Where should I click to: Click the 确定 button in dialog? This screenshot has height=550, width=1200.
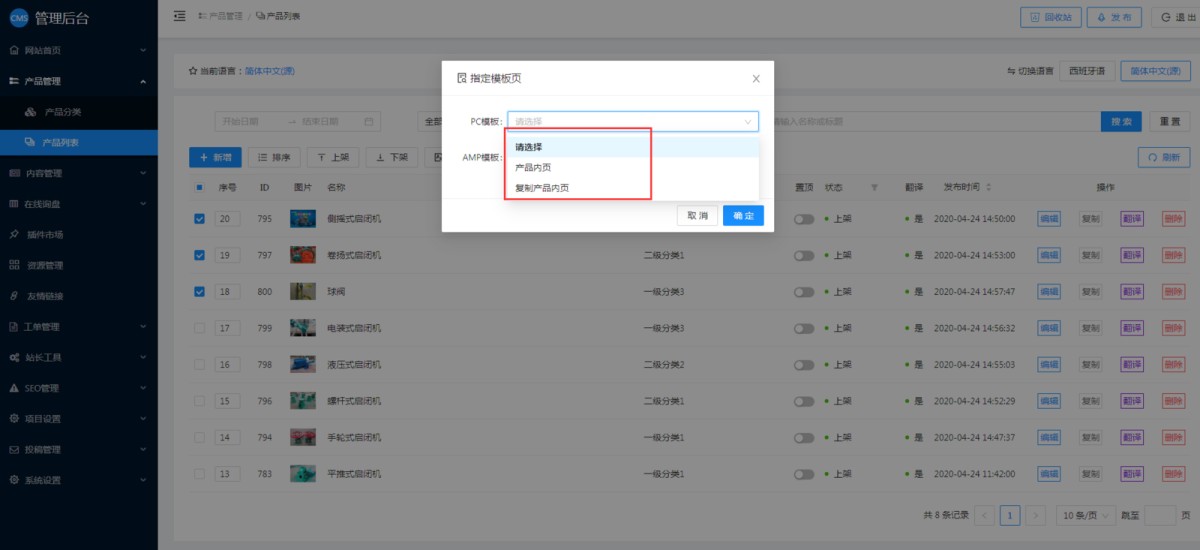(x=743, y=216)
